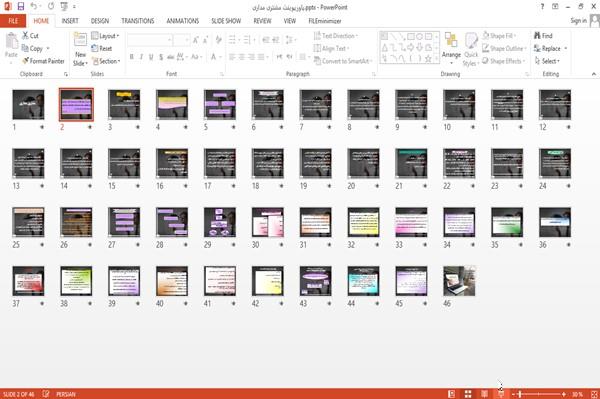
Task: Select slide 29 thumbnail
Action: coord(220,222)
